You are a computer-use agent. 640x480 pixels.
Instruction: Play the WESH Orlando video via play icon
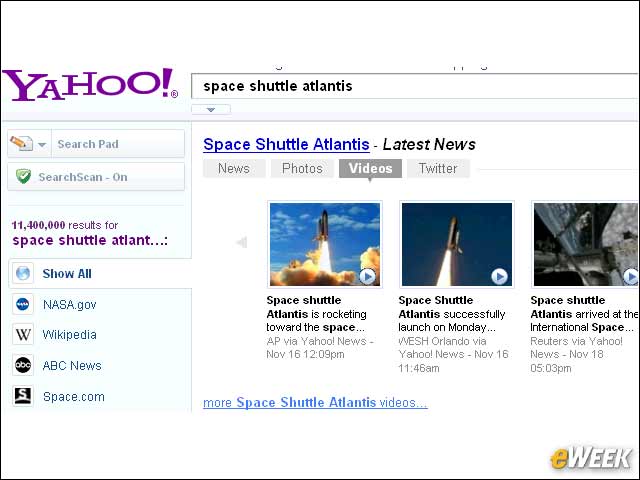[x=499, y=276]
